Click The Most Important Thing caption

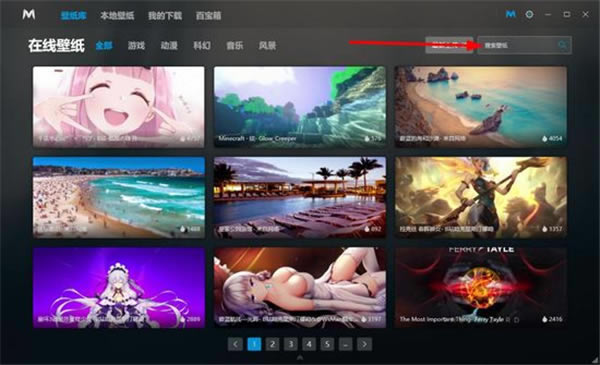pyautogui.click(x=452, y=319)
